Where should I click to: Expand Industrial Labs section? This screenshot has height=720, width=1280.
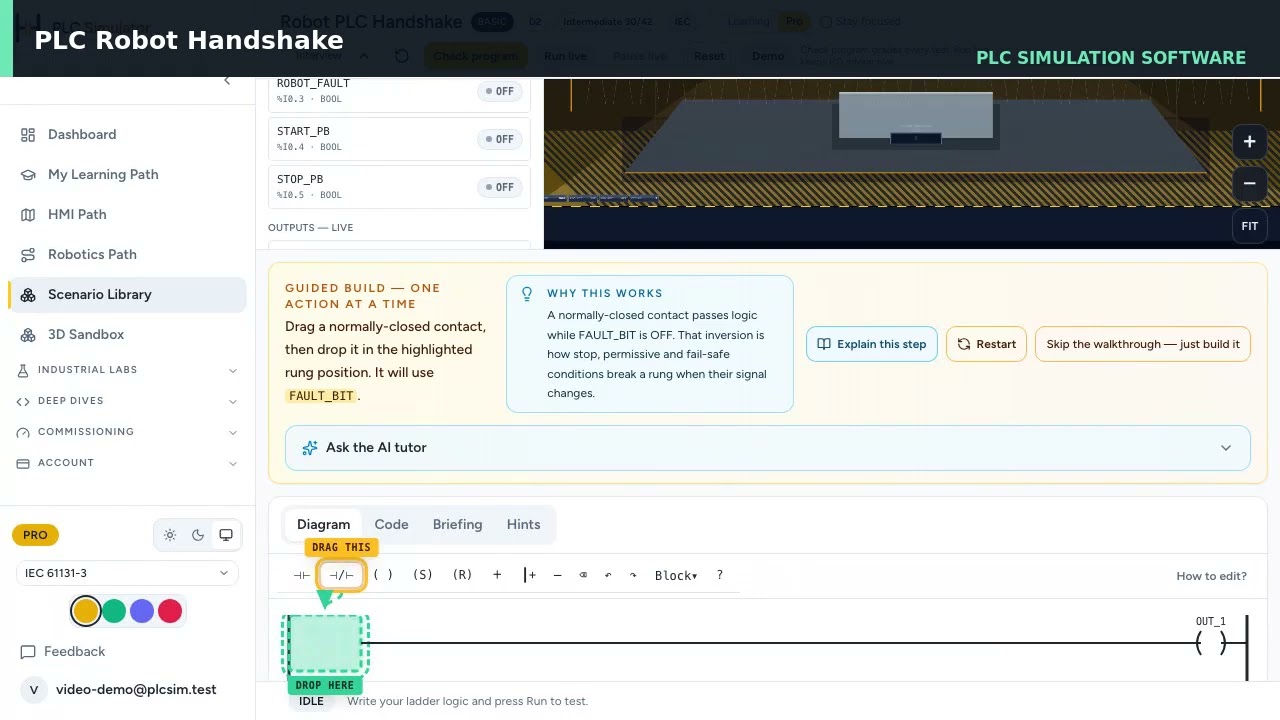pyautogui.click(x=127, y=370)
